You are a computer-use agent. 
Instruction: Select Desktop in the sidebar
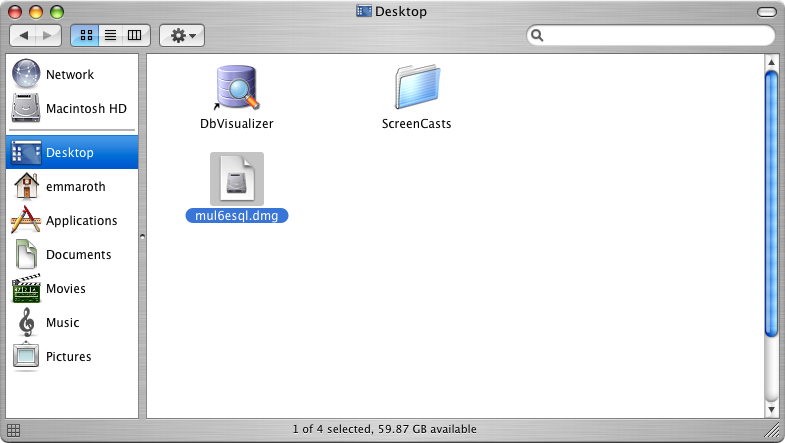72,152
